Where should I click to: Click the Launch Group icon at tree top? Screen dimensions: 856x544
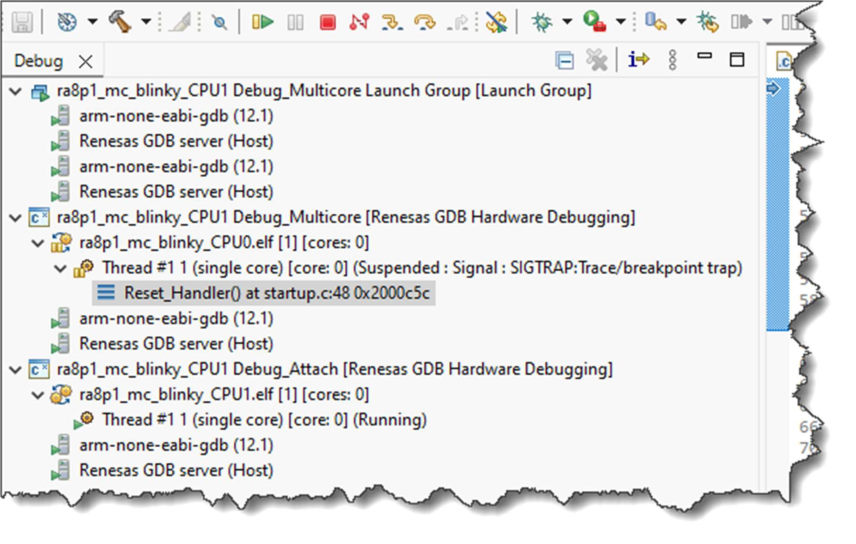click(x=40, y=92)
